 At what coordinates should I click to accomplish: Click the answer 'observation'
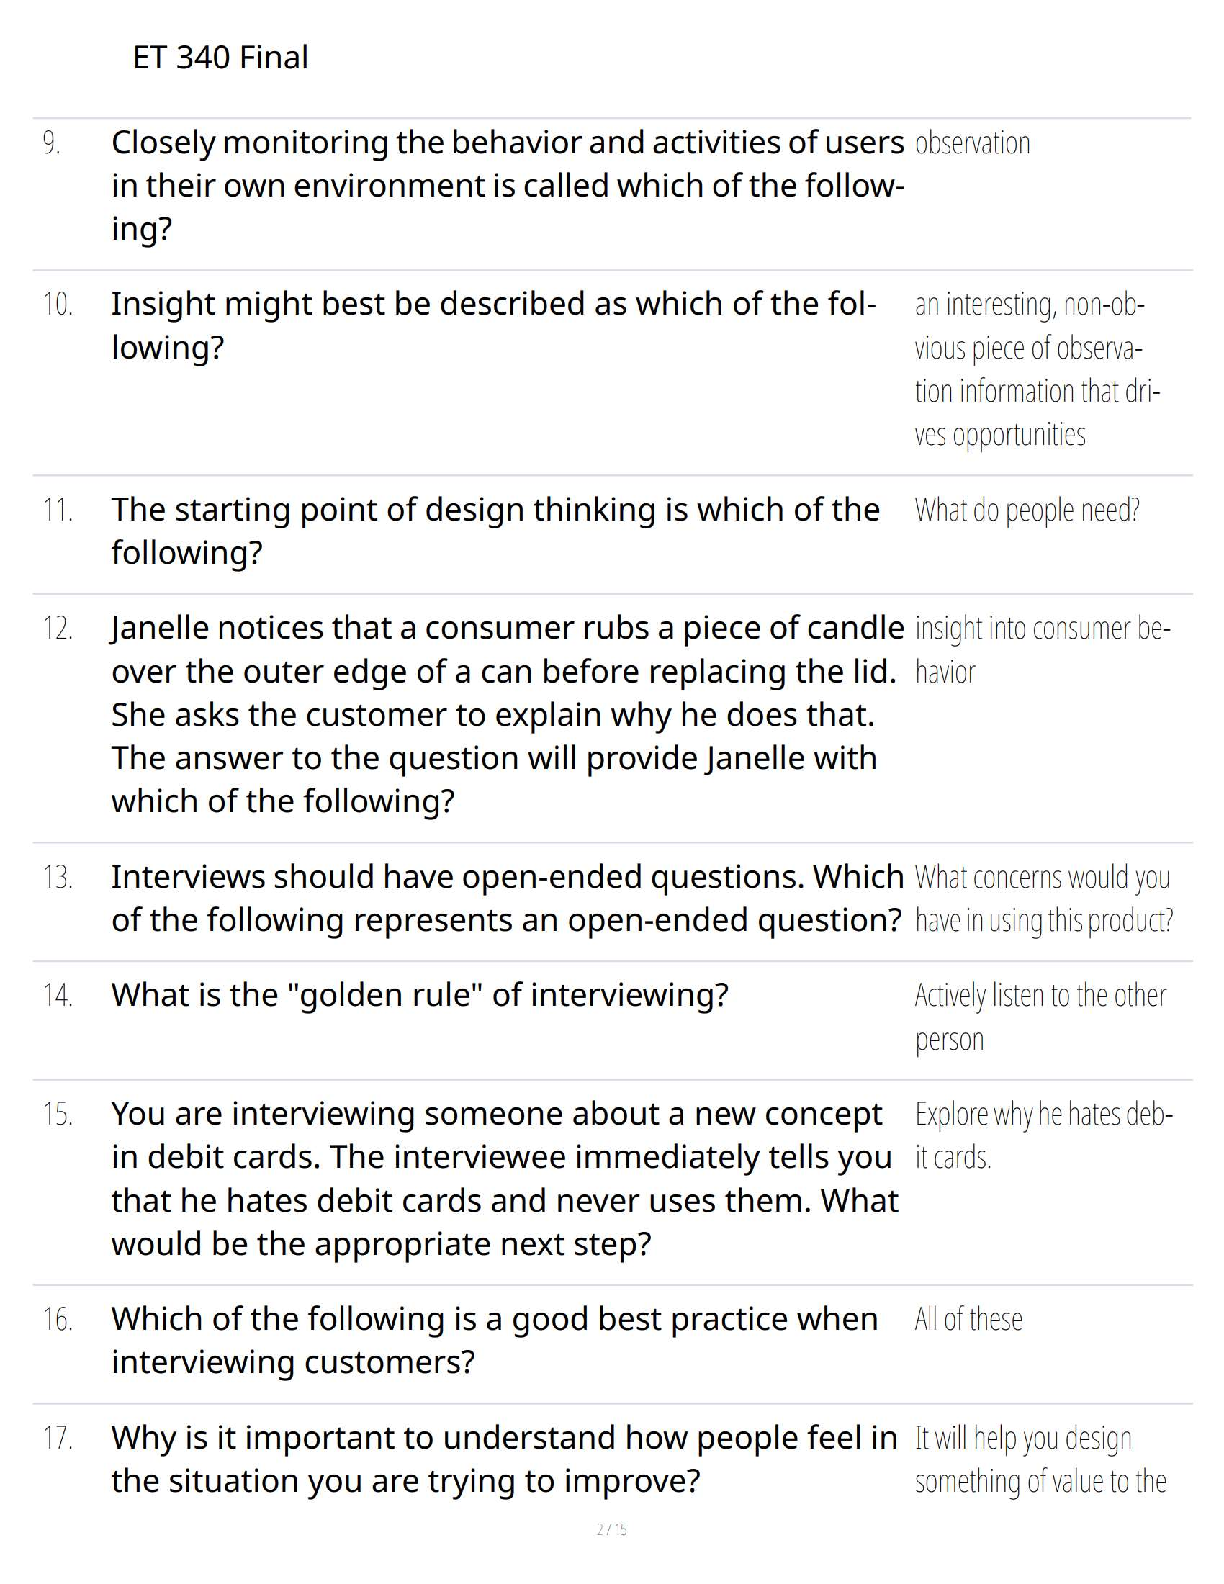pos(972,143)
